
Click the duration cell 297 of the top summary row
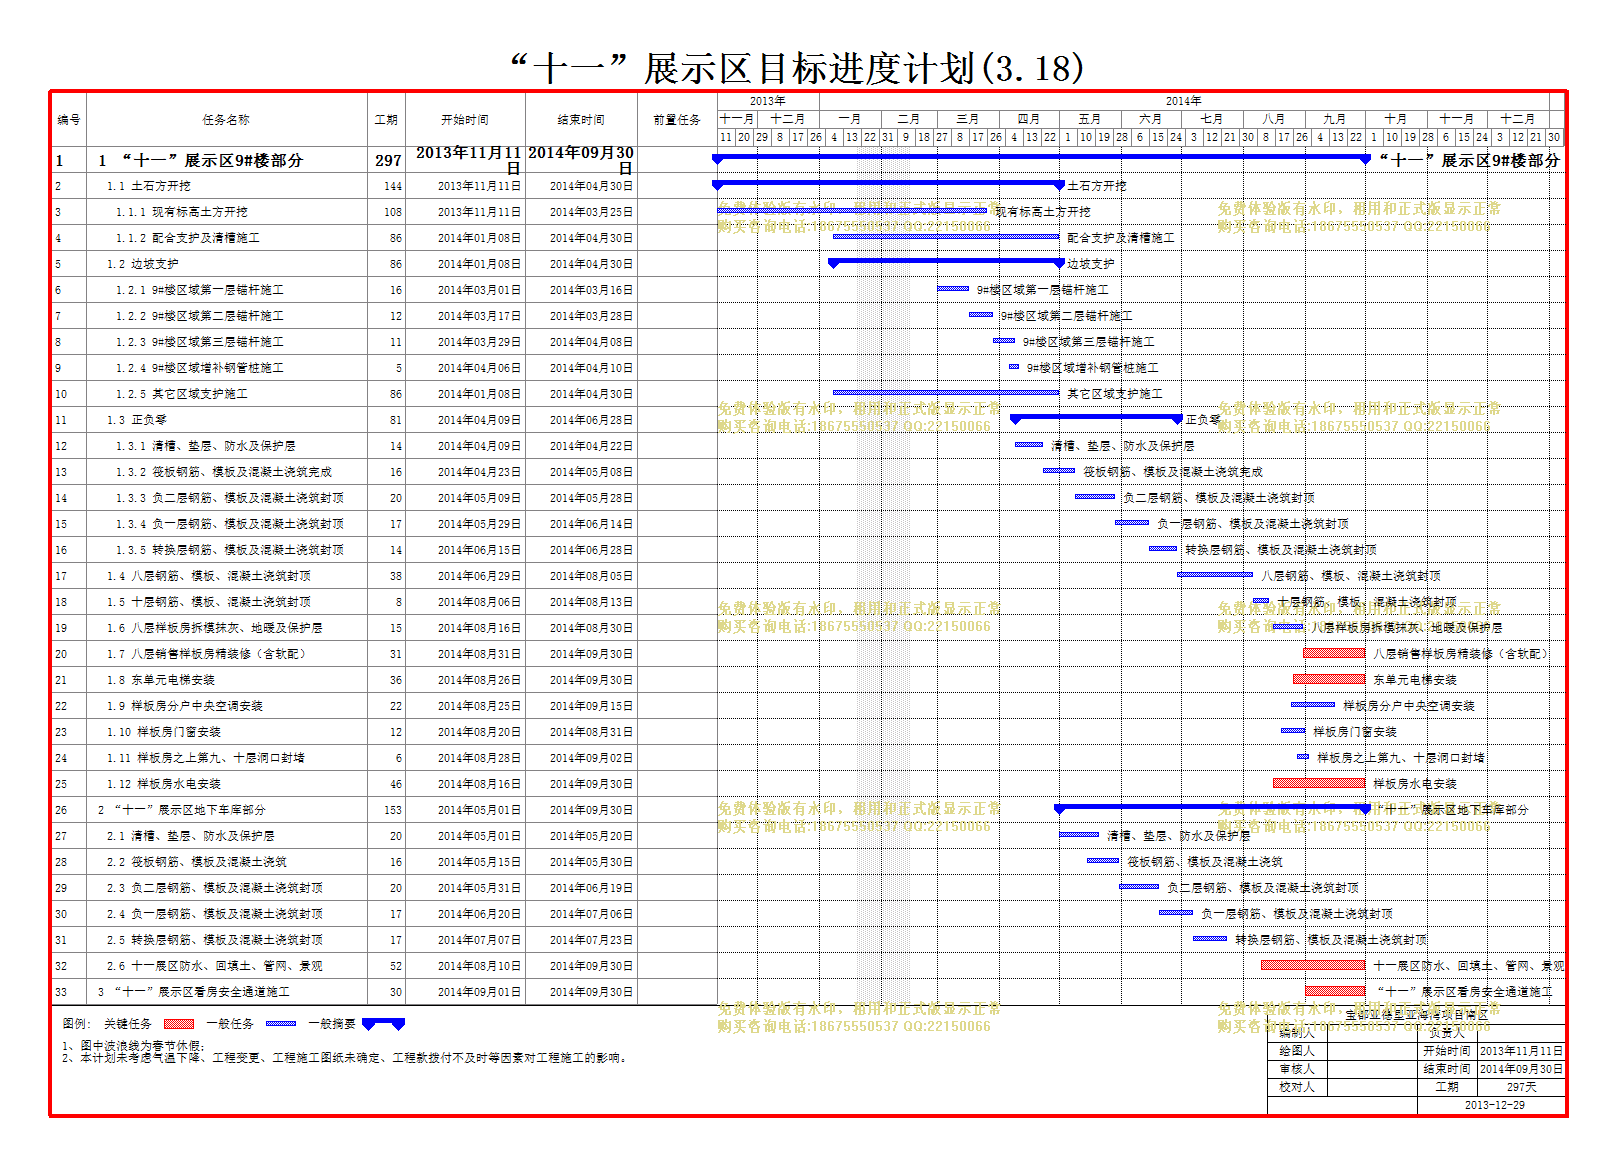point(388,160)
